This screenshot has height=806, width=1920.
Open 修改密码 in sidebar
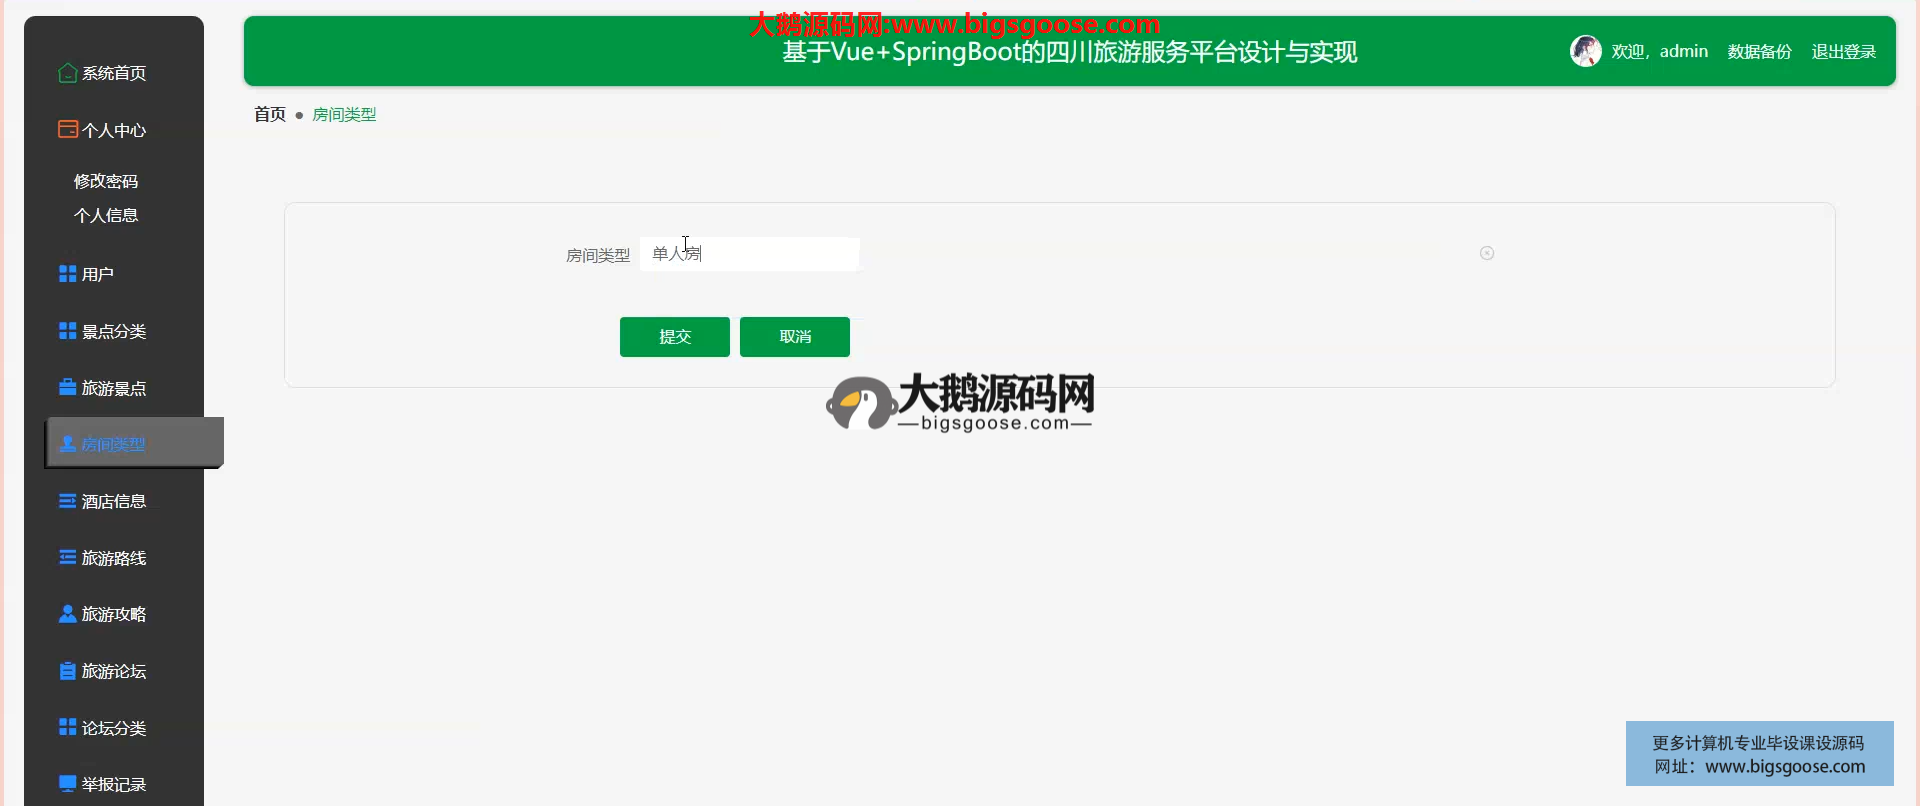[106, 181]
